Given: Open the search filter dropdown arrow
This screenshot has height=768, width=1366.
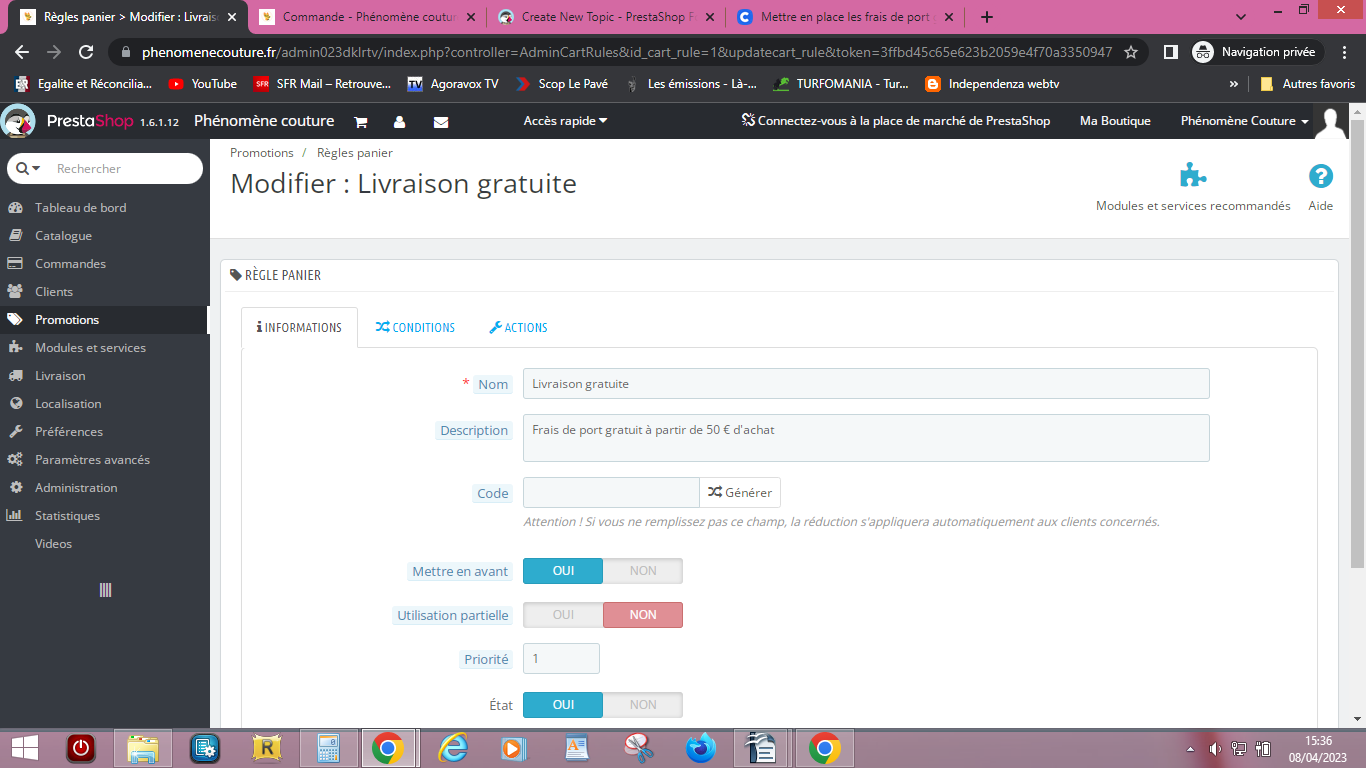Looking at the screenshot, I should pyautogui.click(x=30, y=169).
